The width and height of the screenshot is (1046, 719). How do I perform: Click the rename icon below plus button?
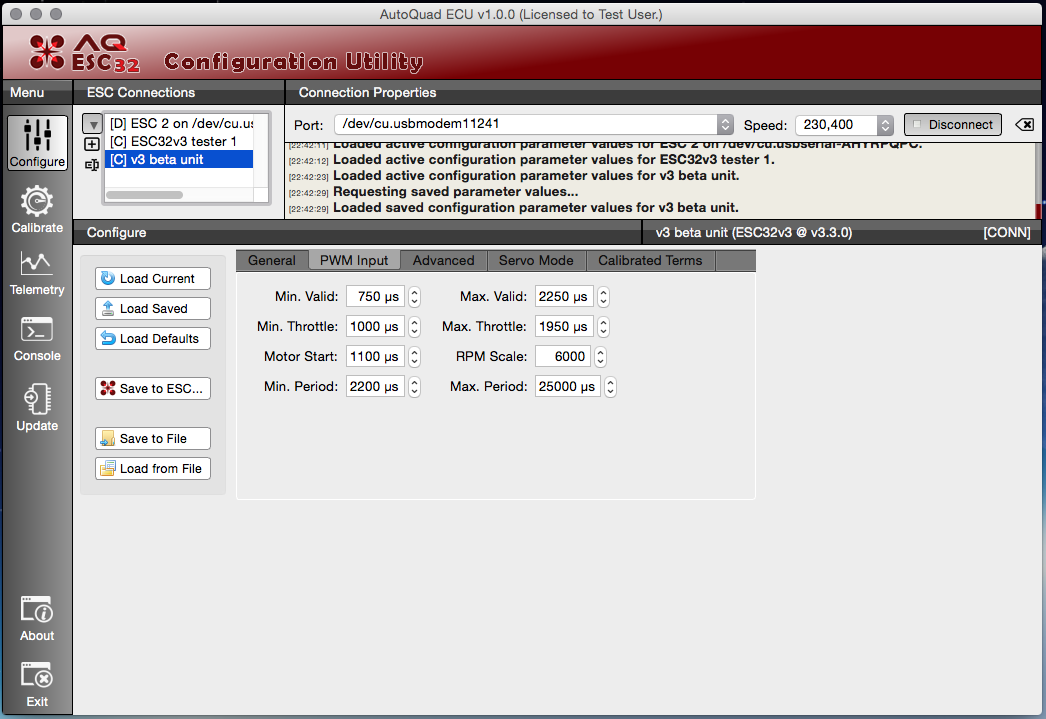tap(92, 165)
